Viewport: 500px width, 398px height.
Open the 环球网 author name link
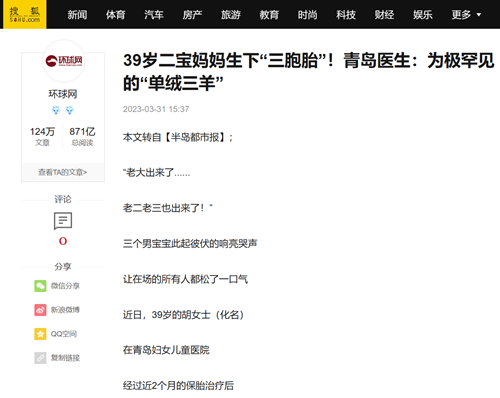[x=63, y=94]
